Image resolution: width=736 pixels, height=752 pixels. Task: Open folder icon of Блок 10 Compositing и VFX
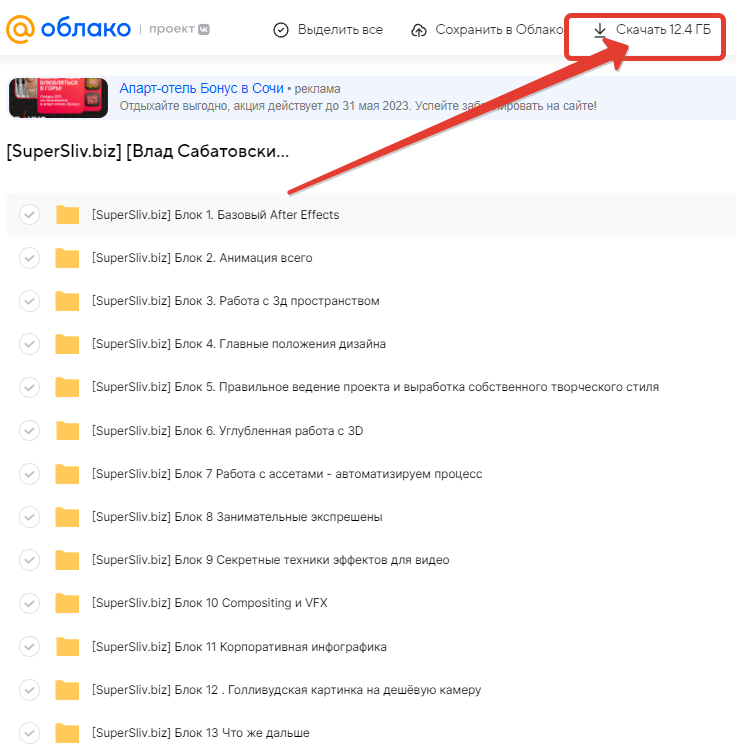coord(67,603)
